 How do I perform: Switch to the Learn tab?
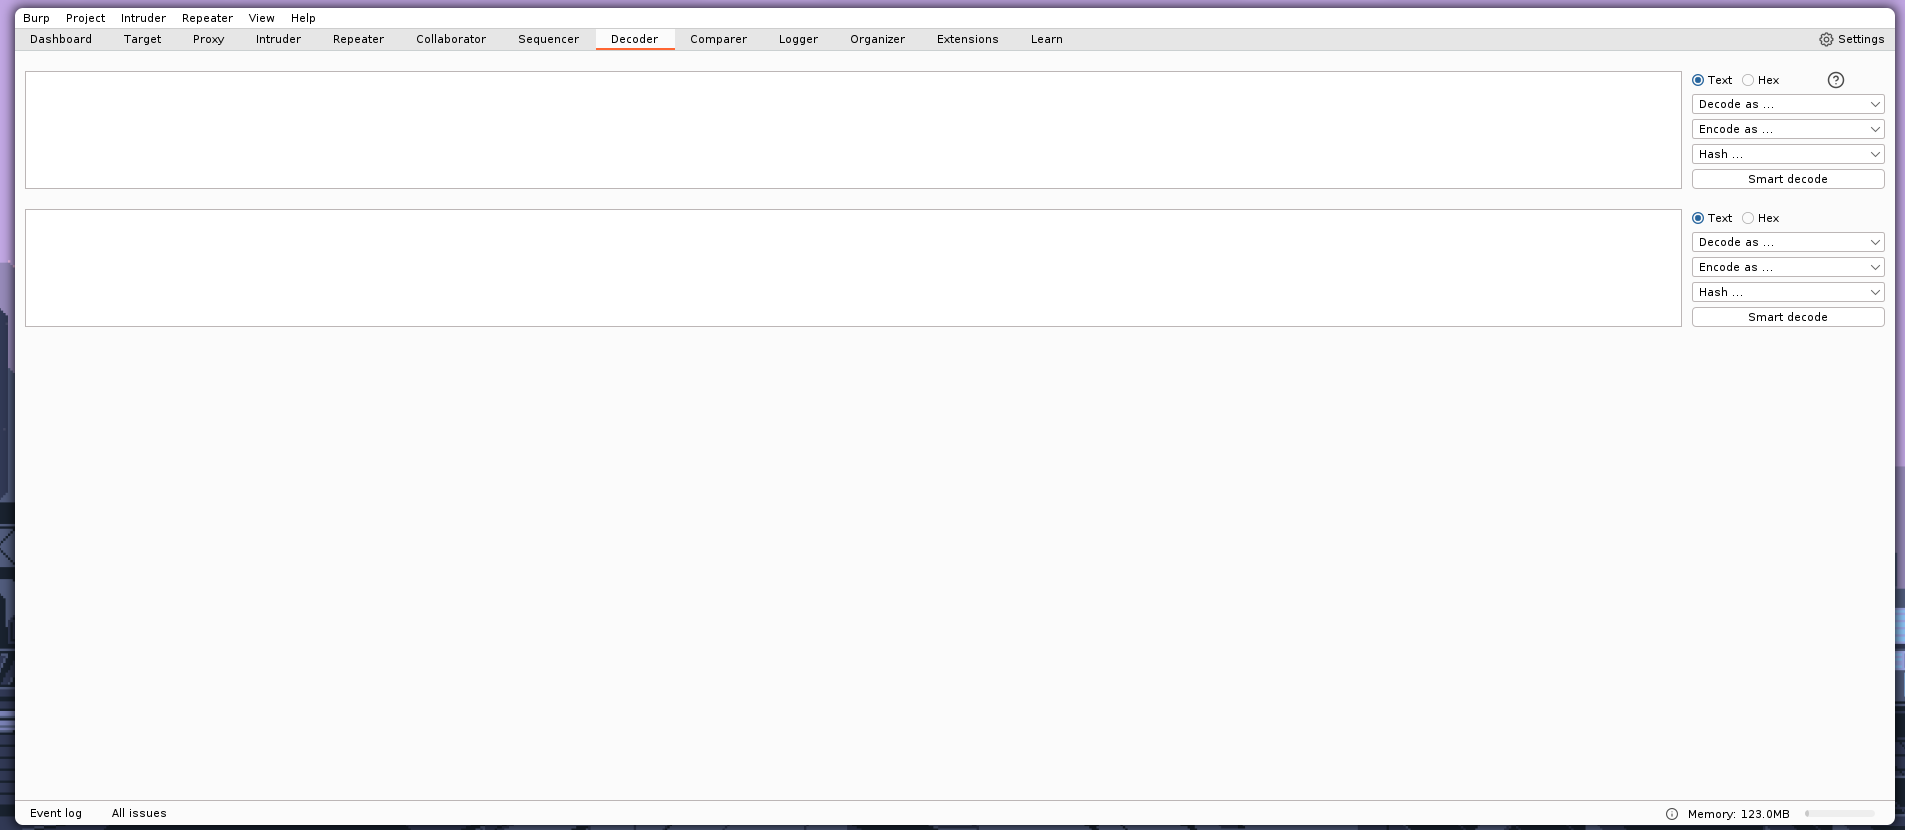[1047, 39]
